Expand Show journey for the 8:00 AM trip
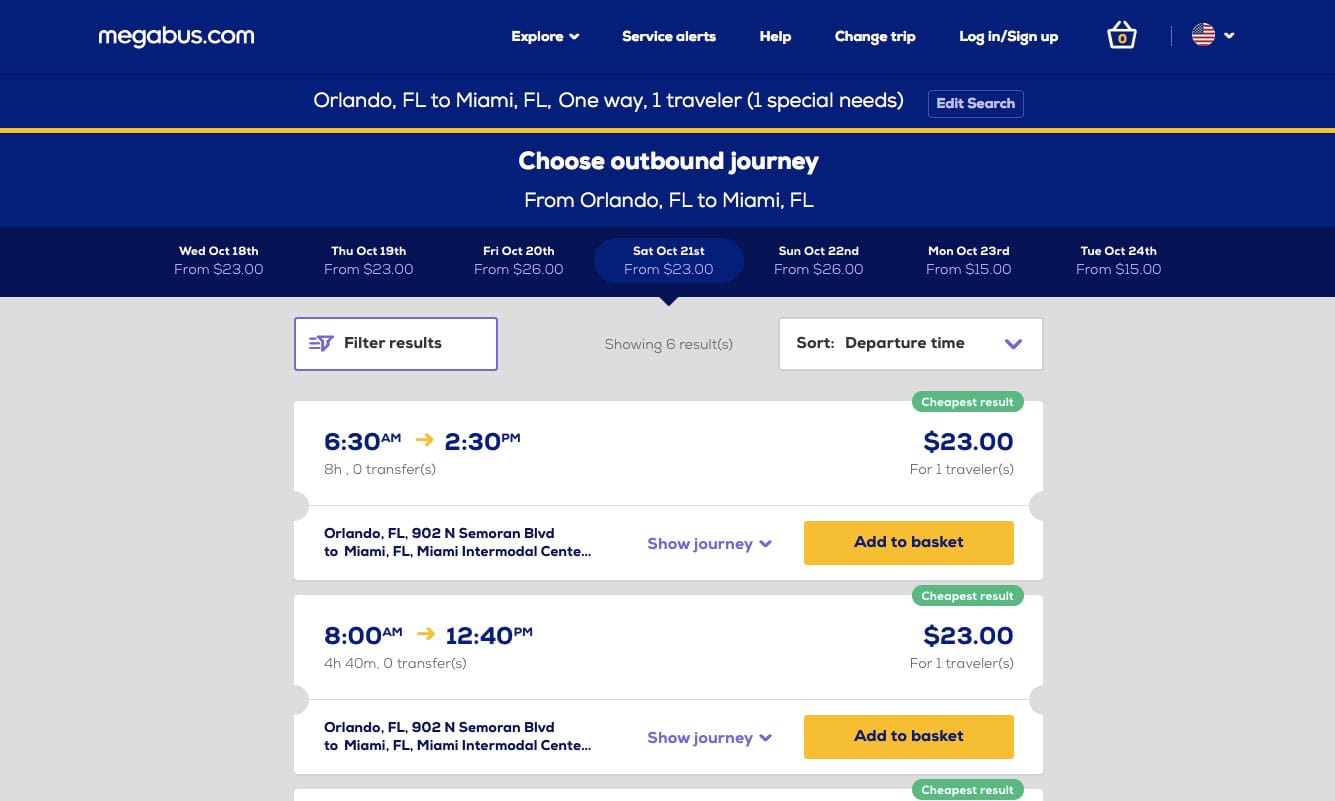This screenshot has height=801, width=1335. point(709,737)
